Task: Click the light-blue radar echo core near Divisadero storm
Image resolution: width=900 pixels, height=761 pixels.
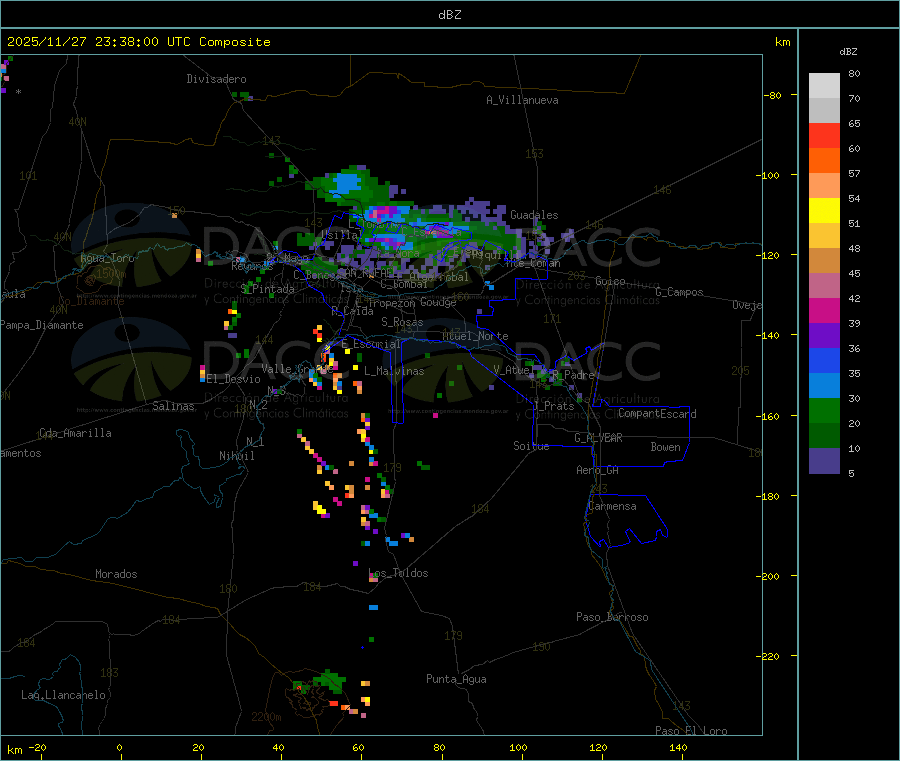Action: coord(347,183)
